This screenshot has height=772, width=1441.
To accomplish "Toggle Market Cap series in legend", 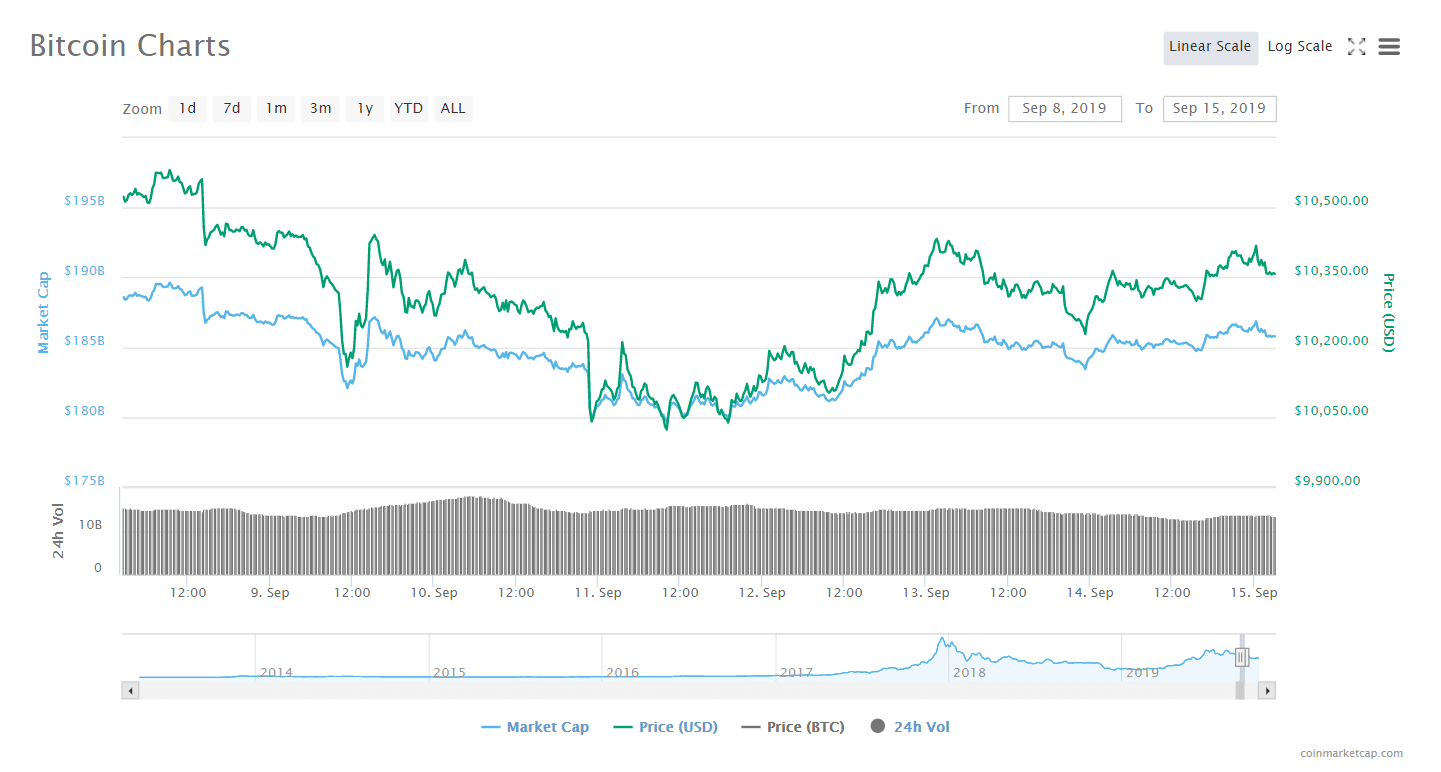I will click(x=535, y=727).
